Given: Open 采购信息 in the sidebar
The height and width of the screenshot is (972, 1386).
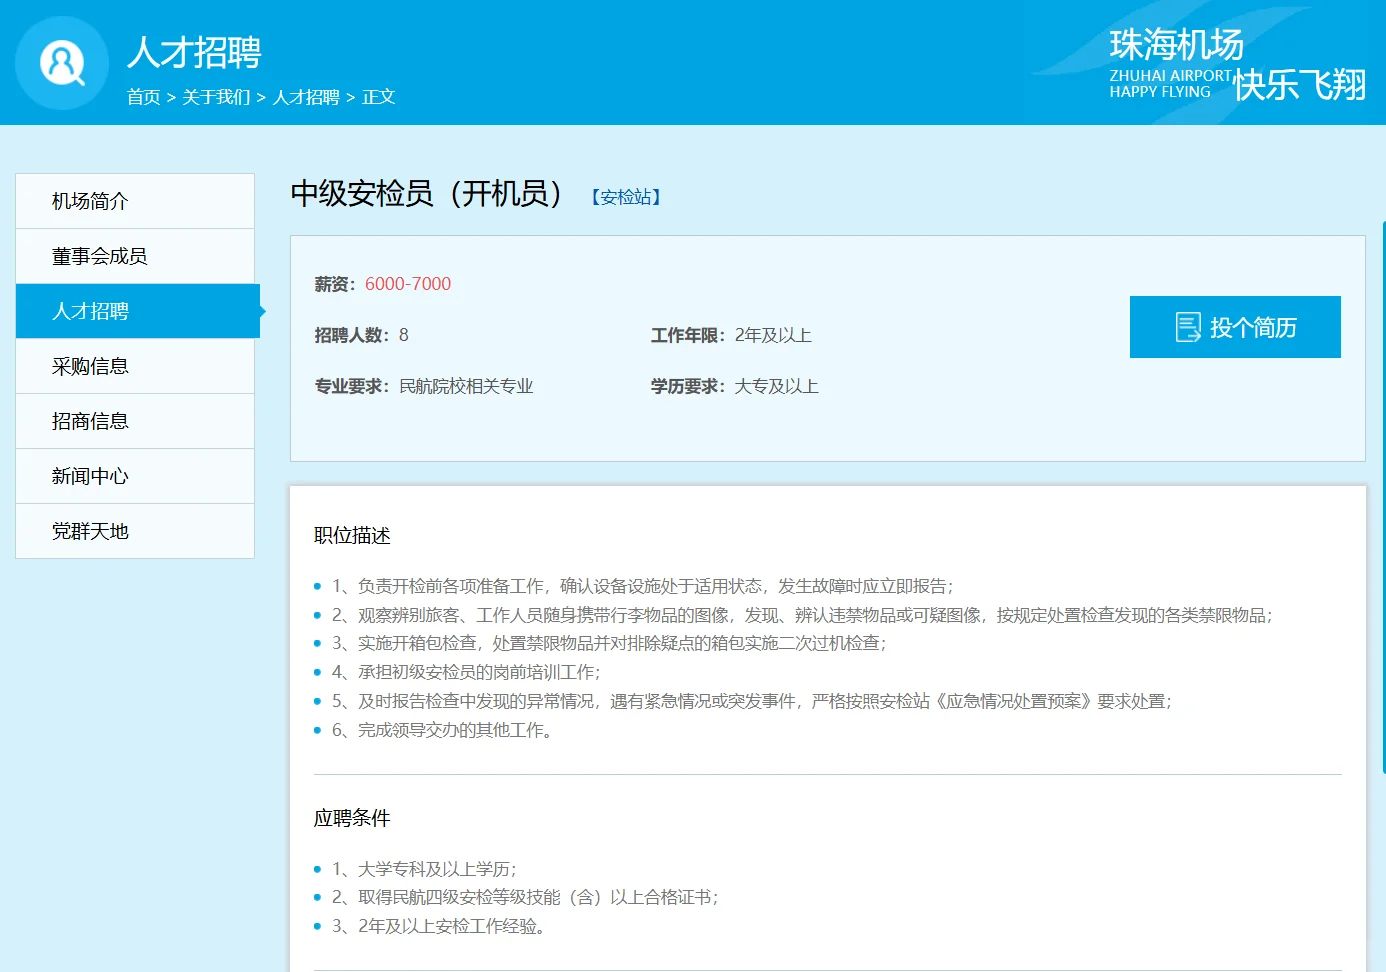Looking at the screenshot, I should point(135,366).
